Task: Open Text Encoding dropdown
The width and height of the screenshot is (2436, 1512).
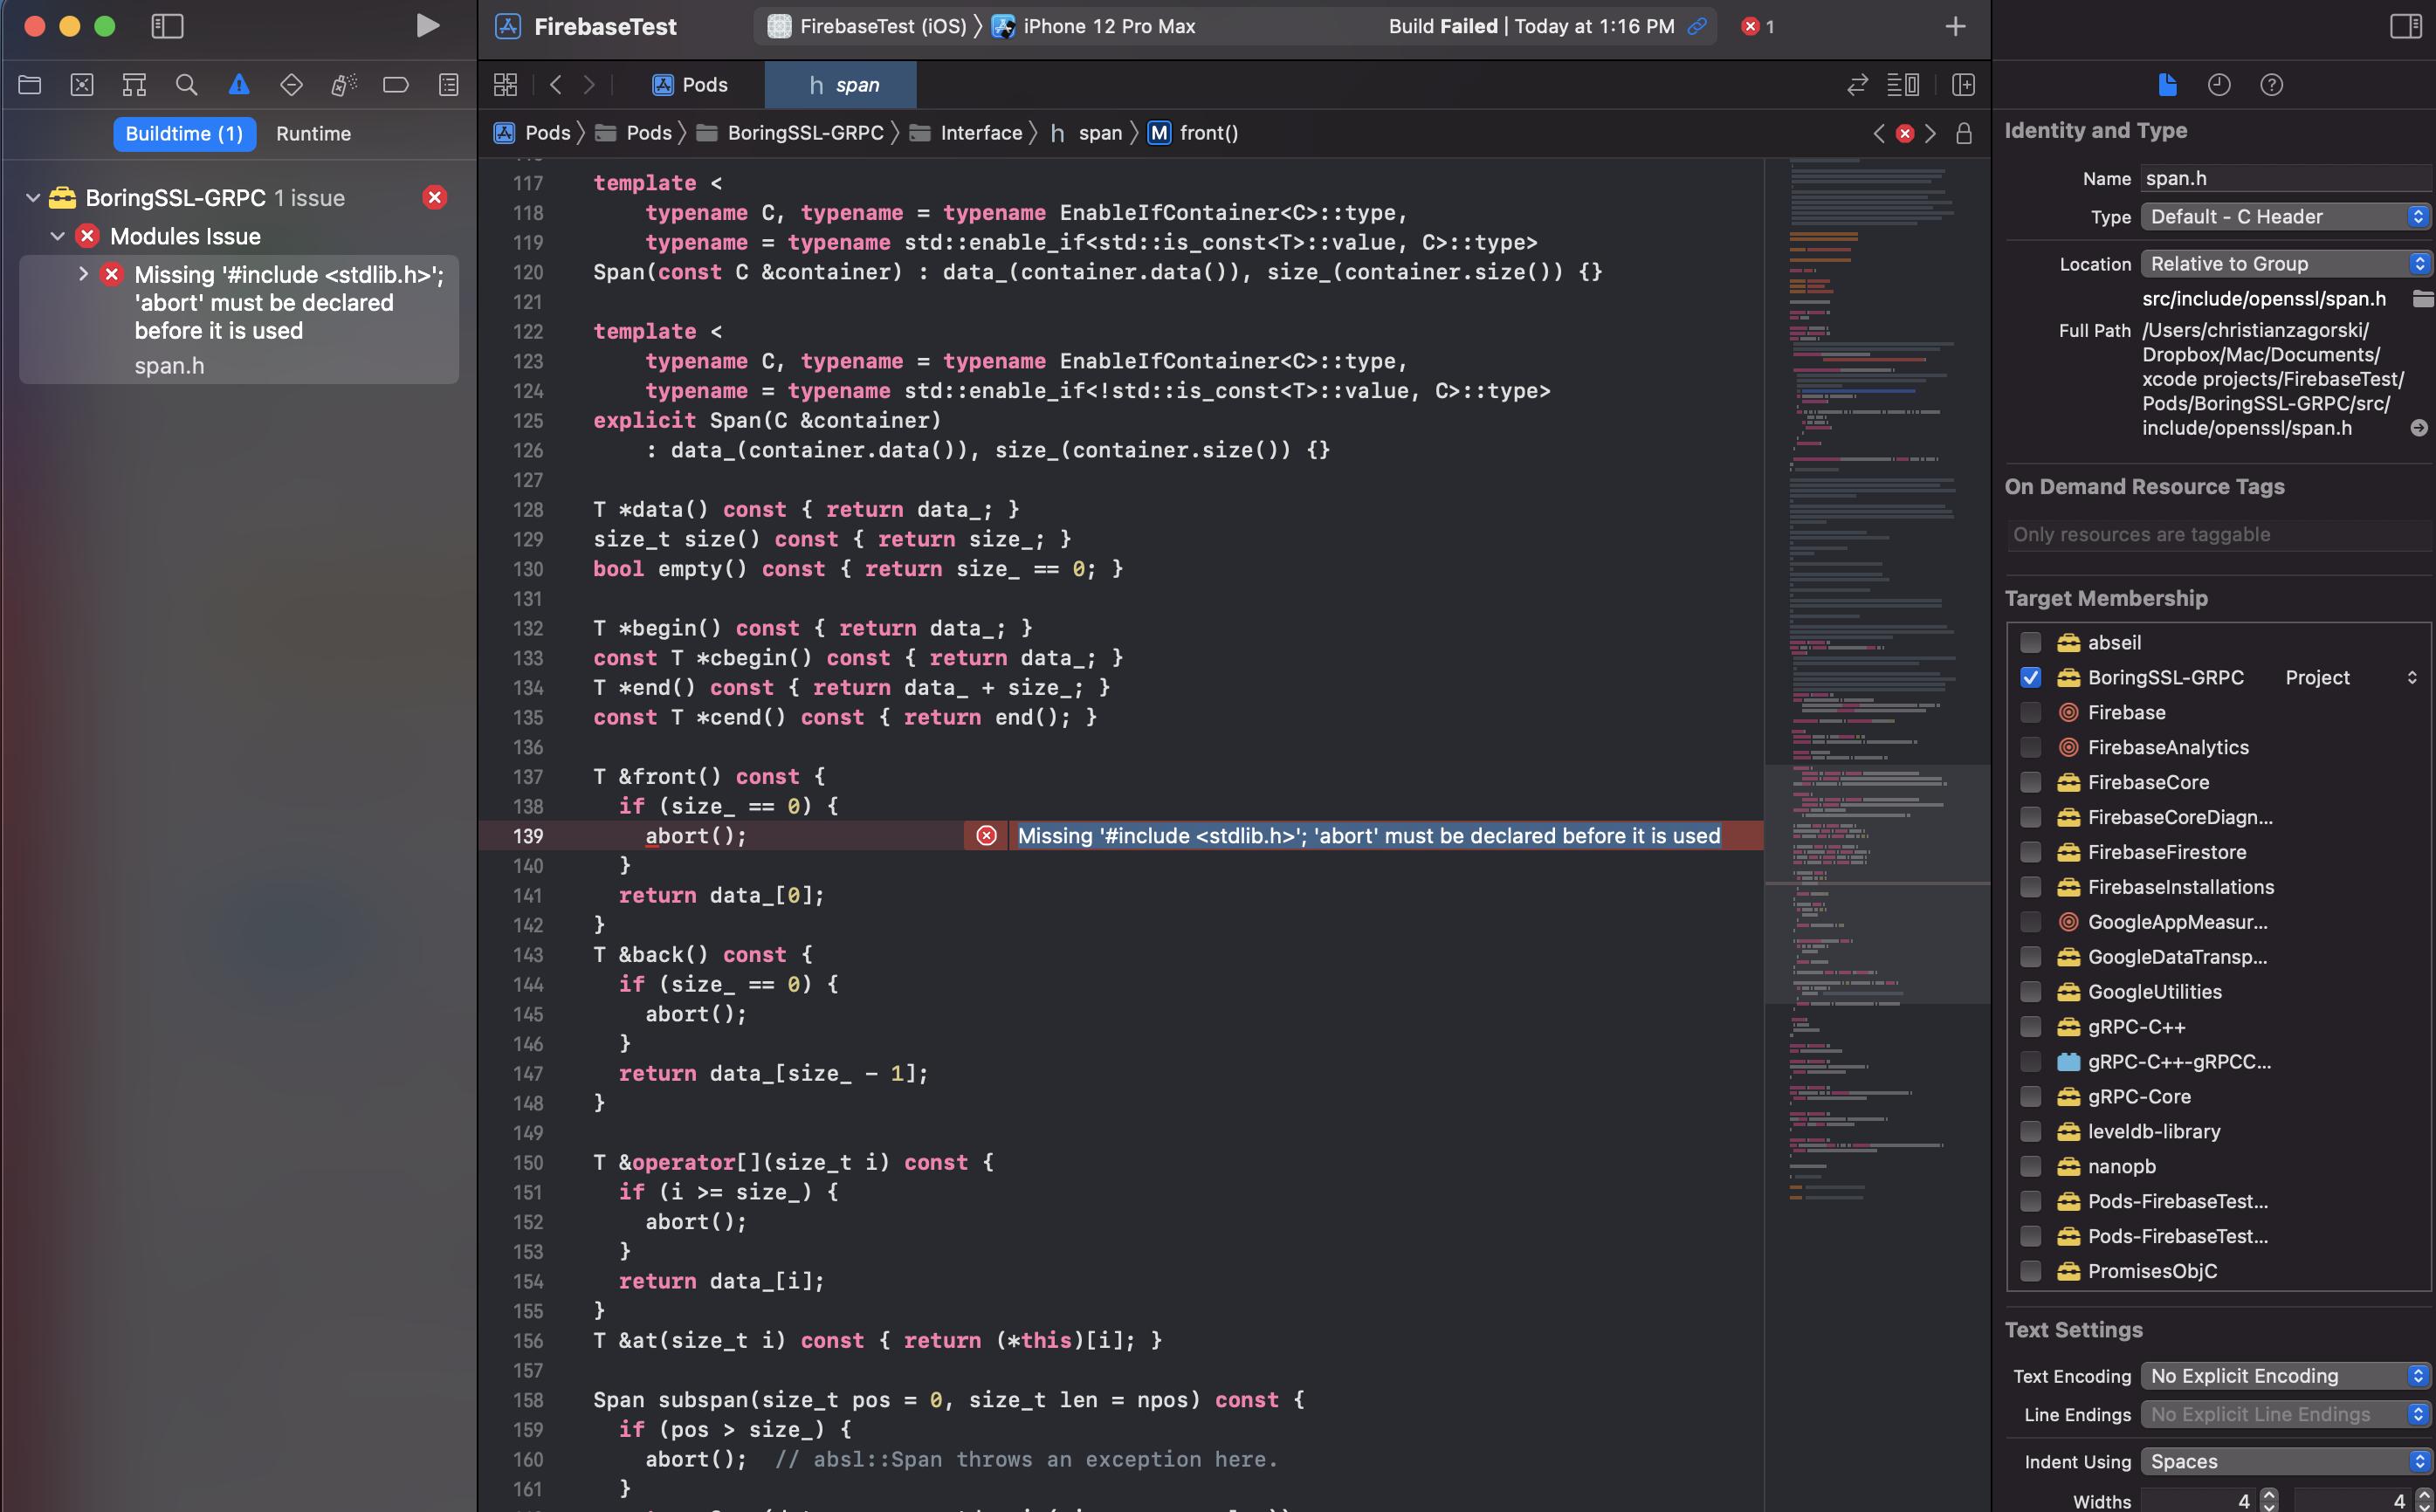Action: (2285, 1376)
